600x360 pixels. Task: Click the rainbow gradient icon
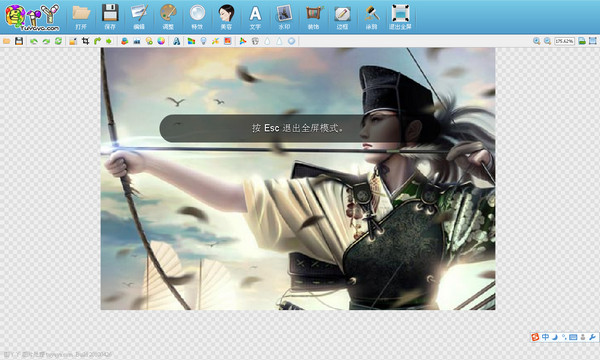(191, 41)
